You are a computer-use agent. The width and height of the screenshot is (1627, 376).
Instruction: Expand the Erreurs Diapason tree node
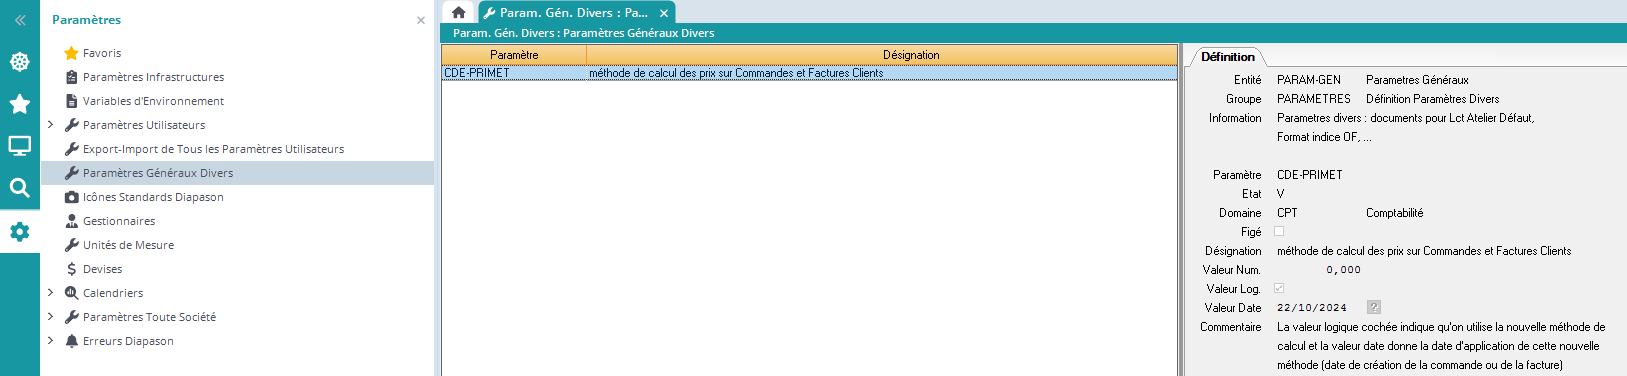click(51, 341)
